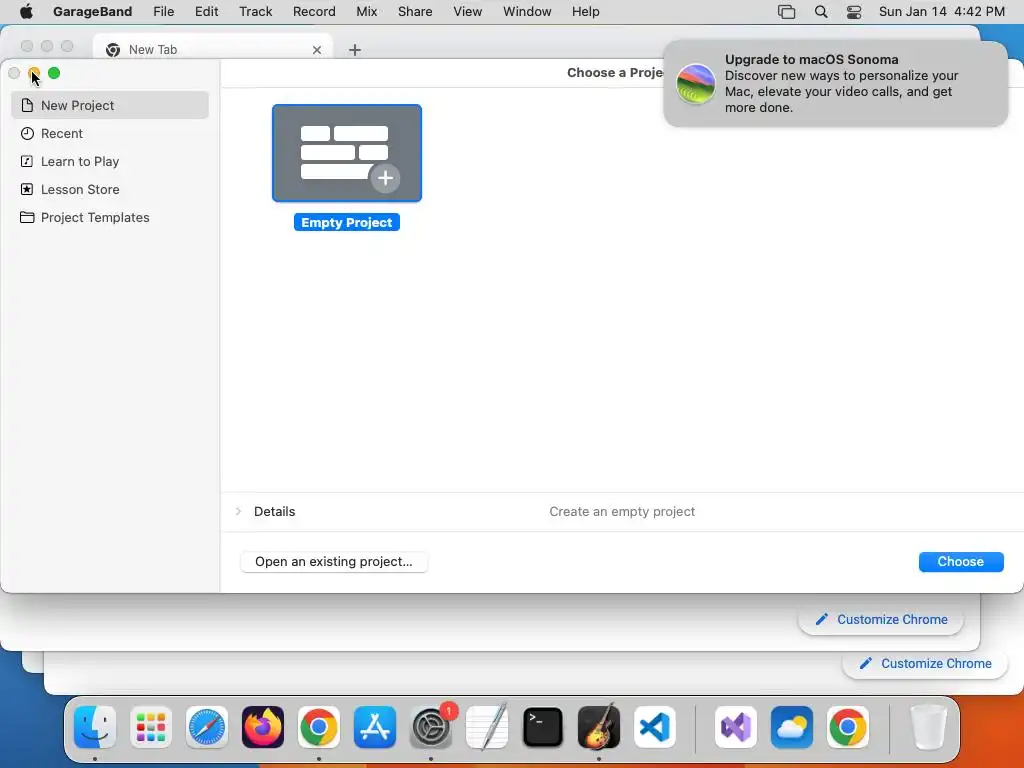Open TextEdit from the Dock
This screenshot has height=768, width=1024.
click(487, 727)
